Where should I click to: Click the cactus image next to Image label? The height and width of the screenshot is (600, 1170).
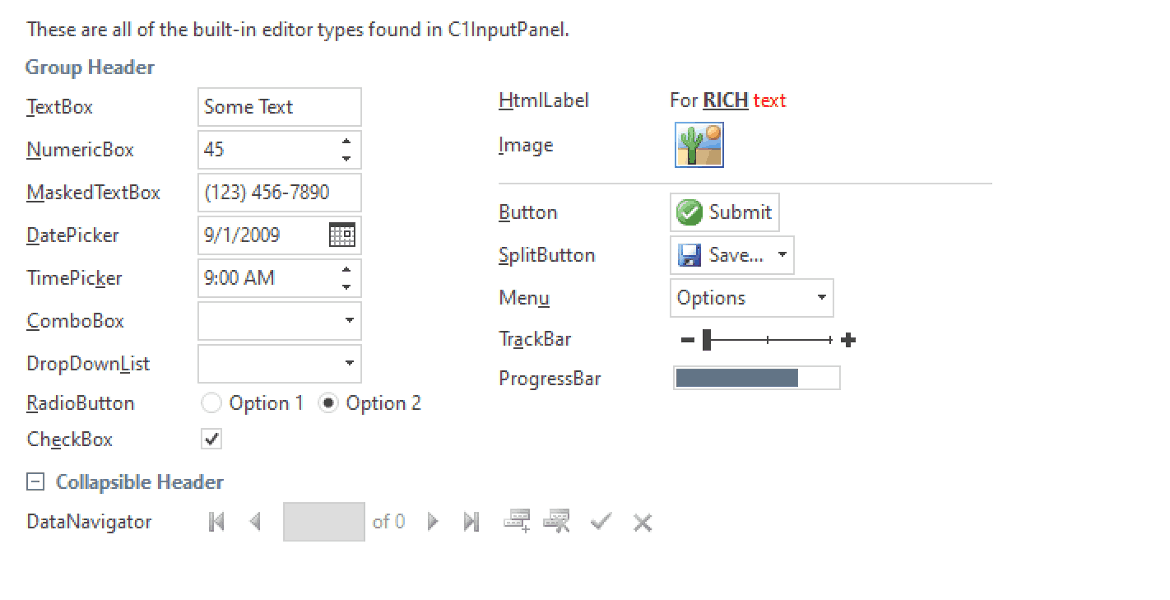[699, 144]
